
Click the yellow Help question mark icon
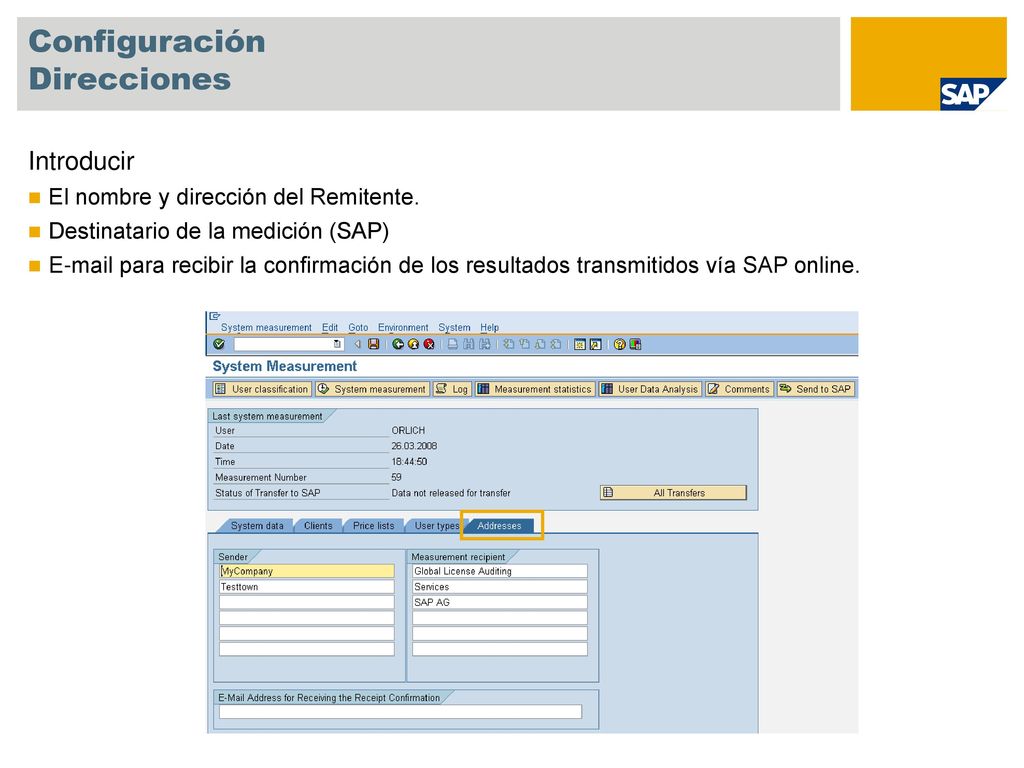click(x=619, y=344)
